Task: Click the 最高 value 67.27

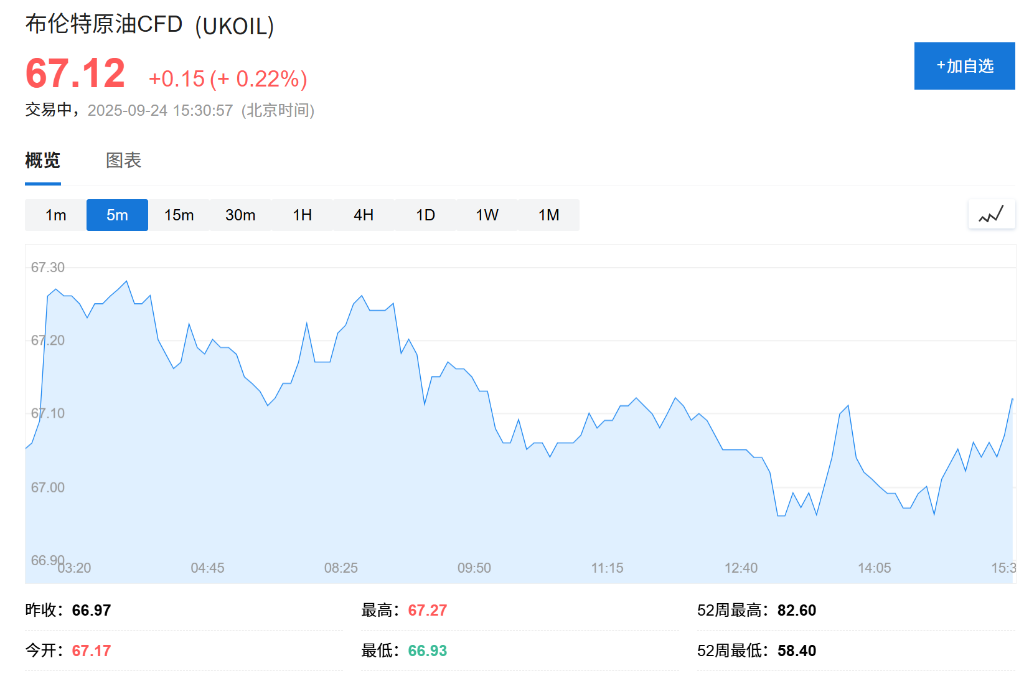Action: [427, 610]
